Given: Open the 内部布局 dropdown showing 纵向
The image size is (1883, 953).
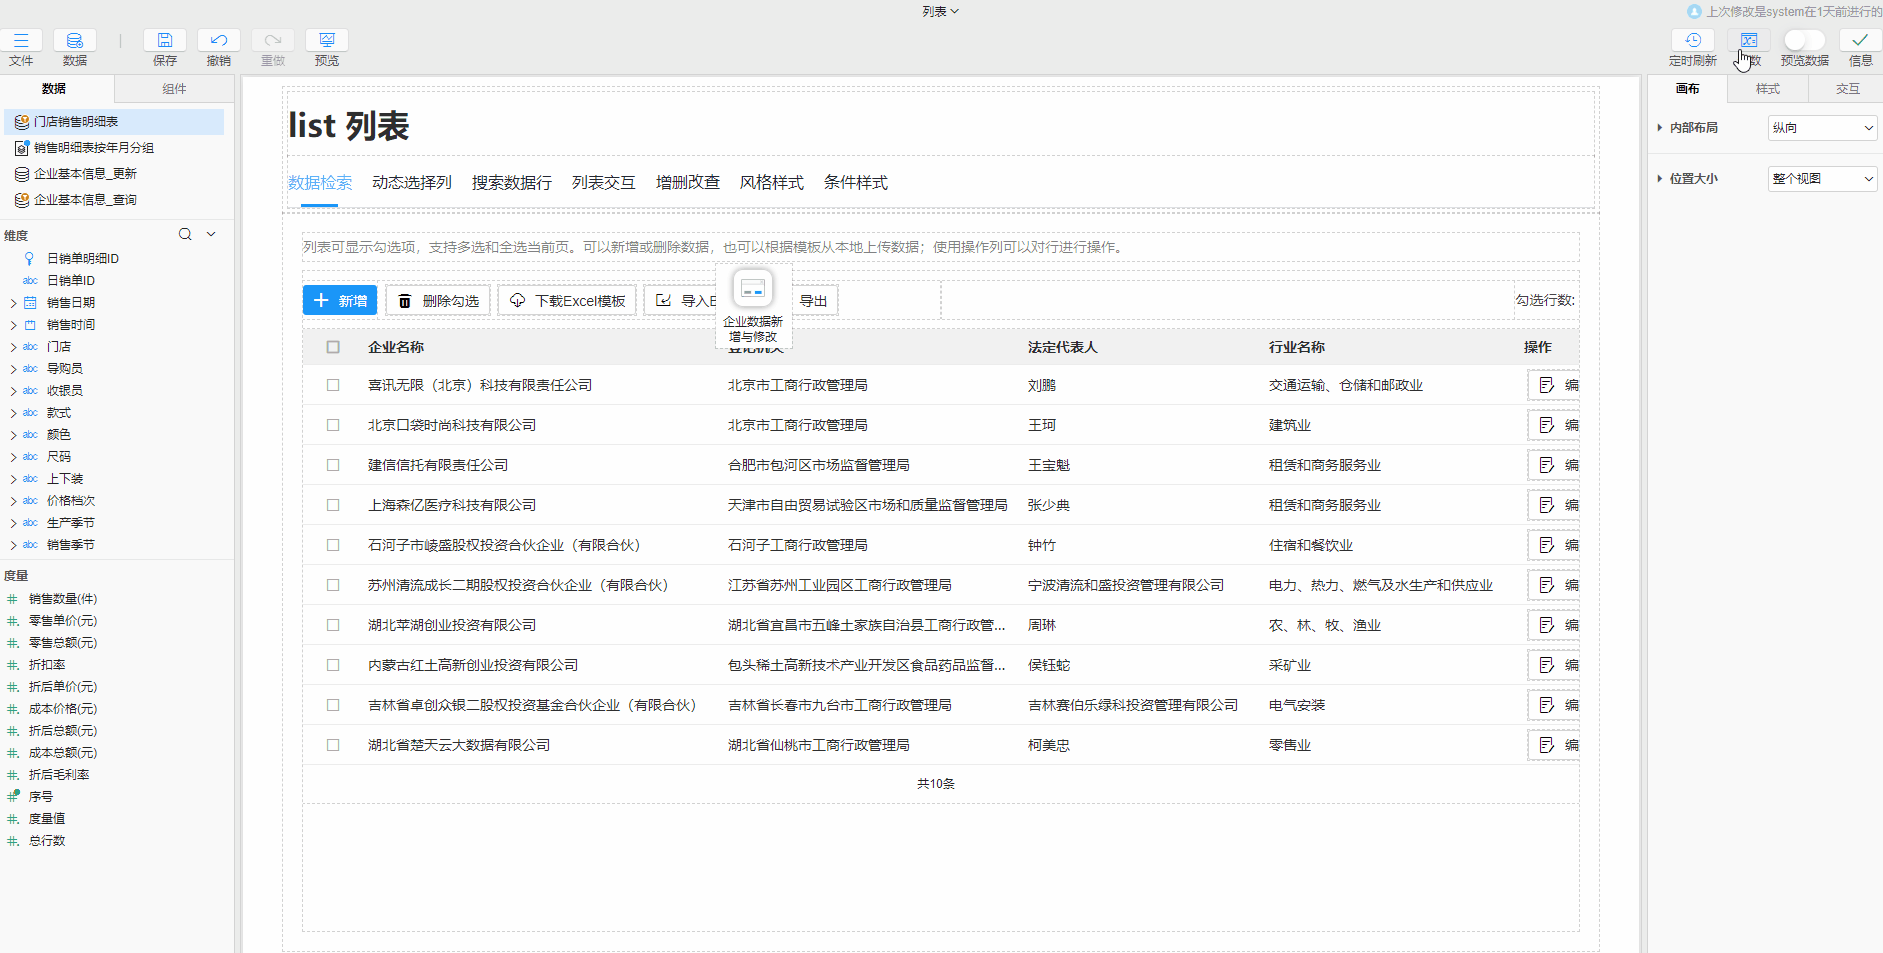Looking at the screenshot, I should point(1822,128).
